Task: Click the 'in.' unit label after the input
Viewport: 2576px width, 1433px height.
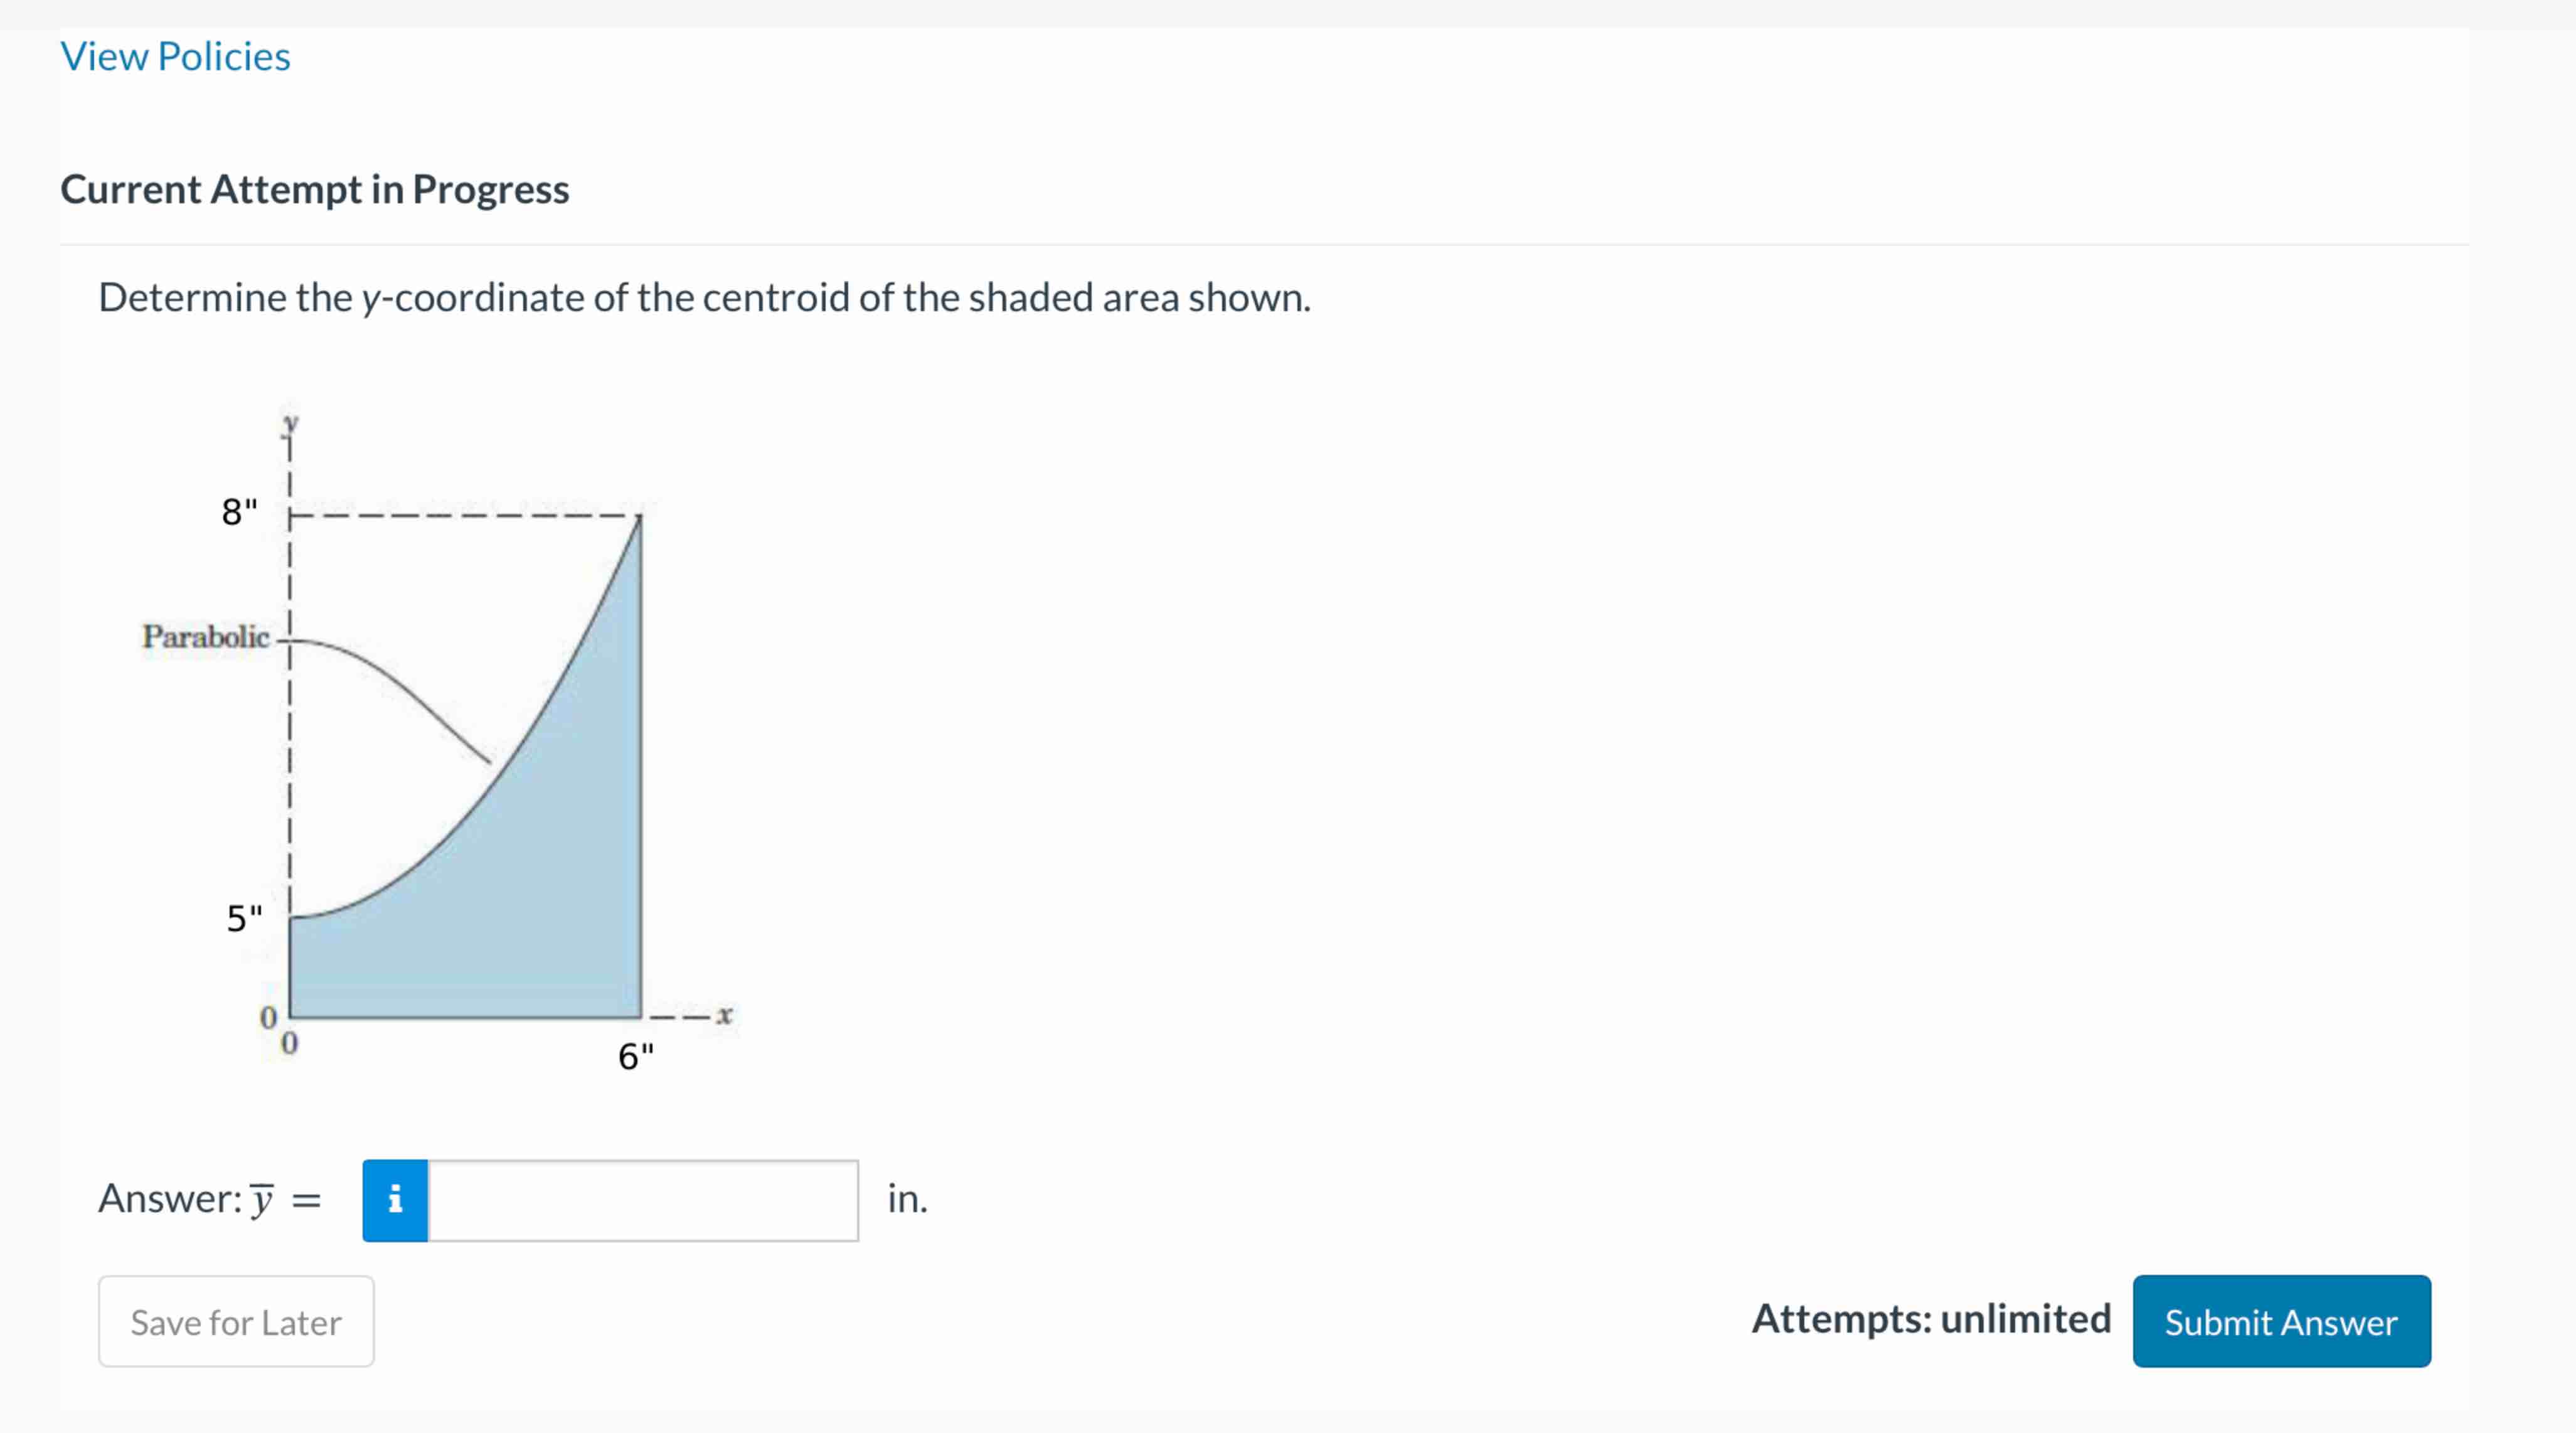Action: (907, 1198)
